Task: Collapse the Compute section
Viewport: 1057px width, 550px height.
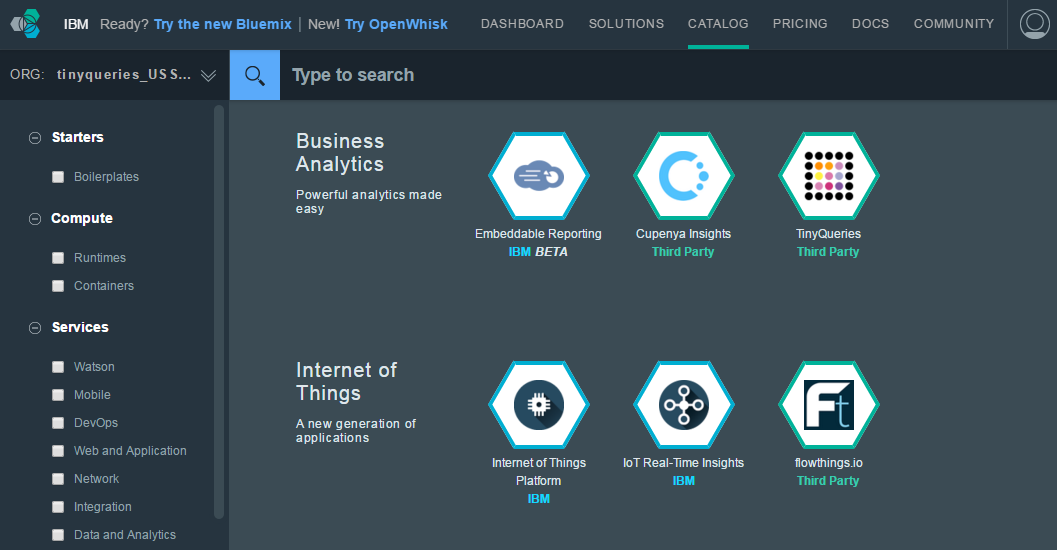Action: pos(34,219)
